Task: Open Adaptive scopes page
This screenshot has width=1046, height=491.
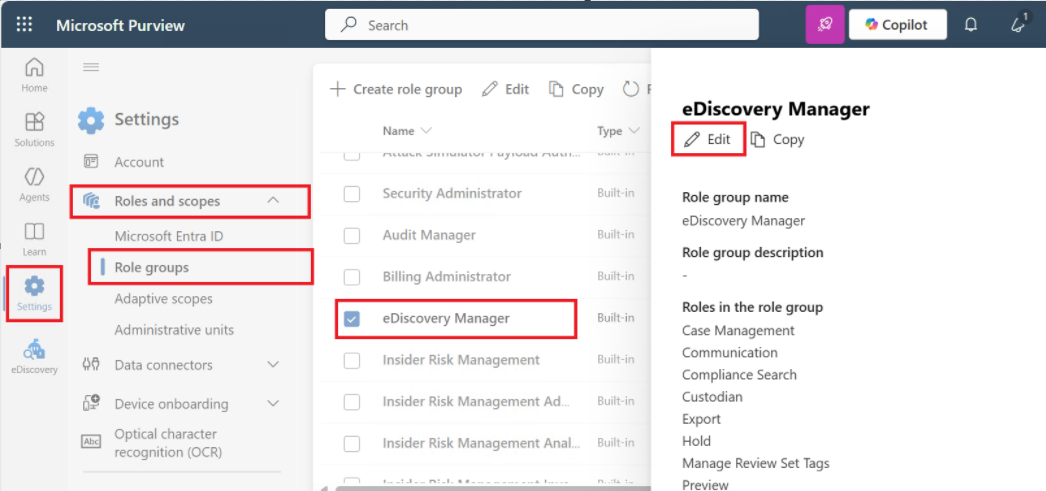Action: (x=163, y=298)
